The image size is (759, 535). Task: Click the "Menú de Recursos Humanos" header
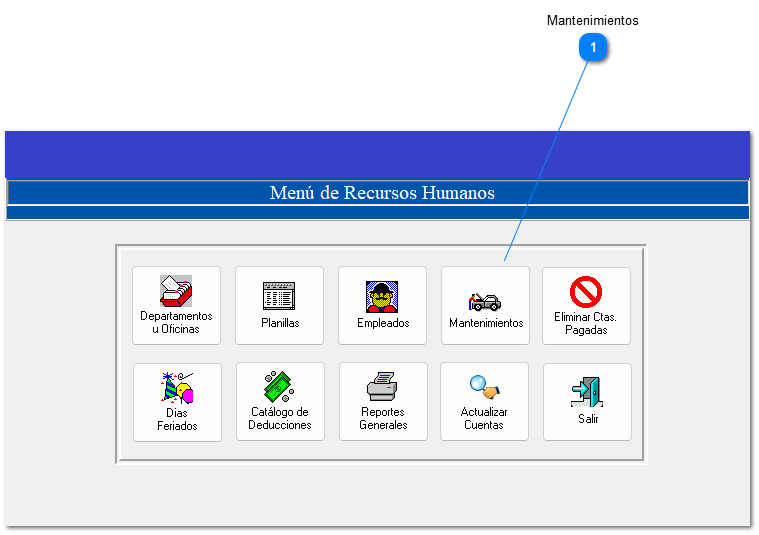click(x=381, y=193)
